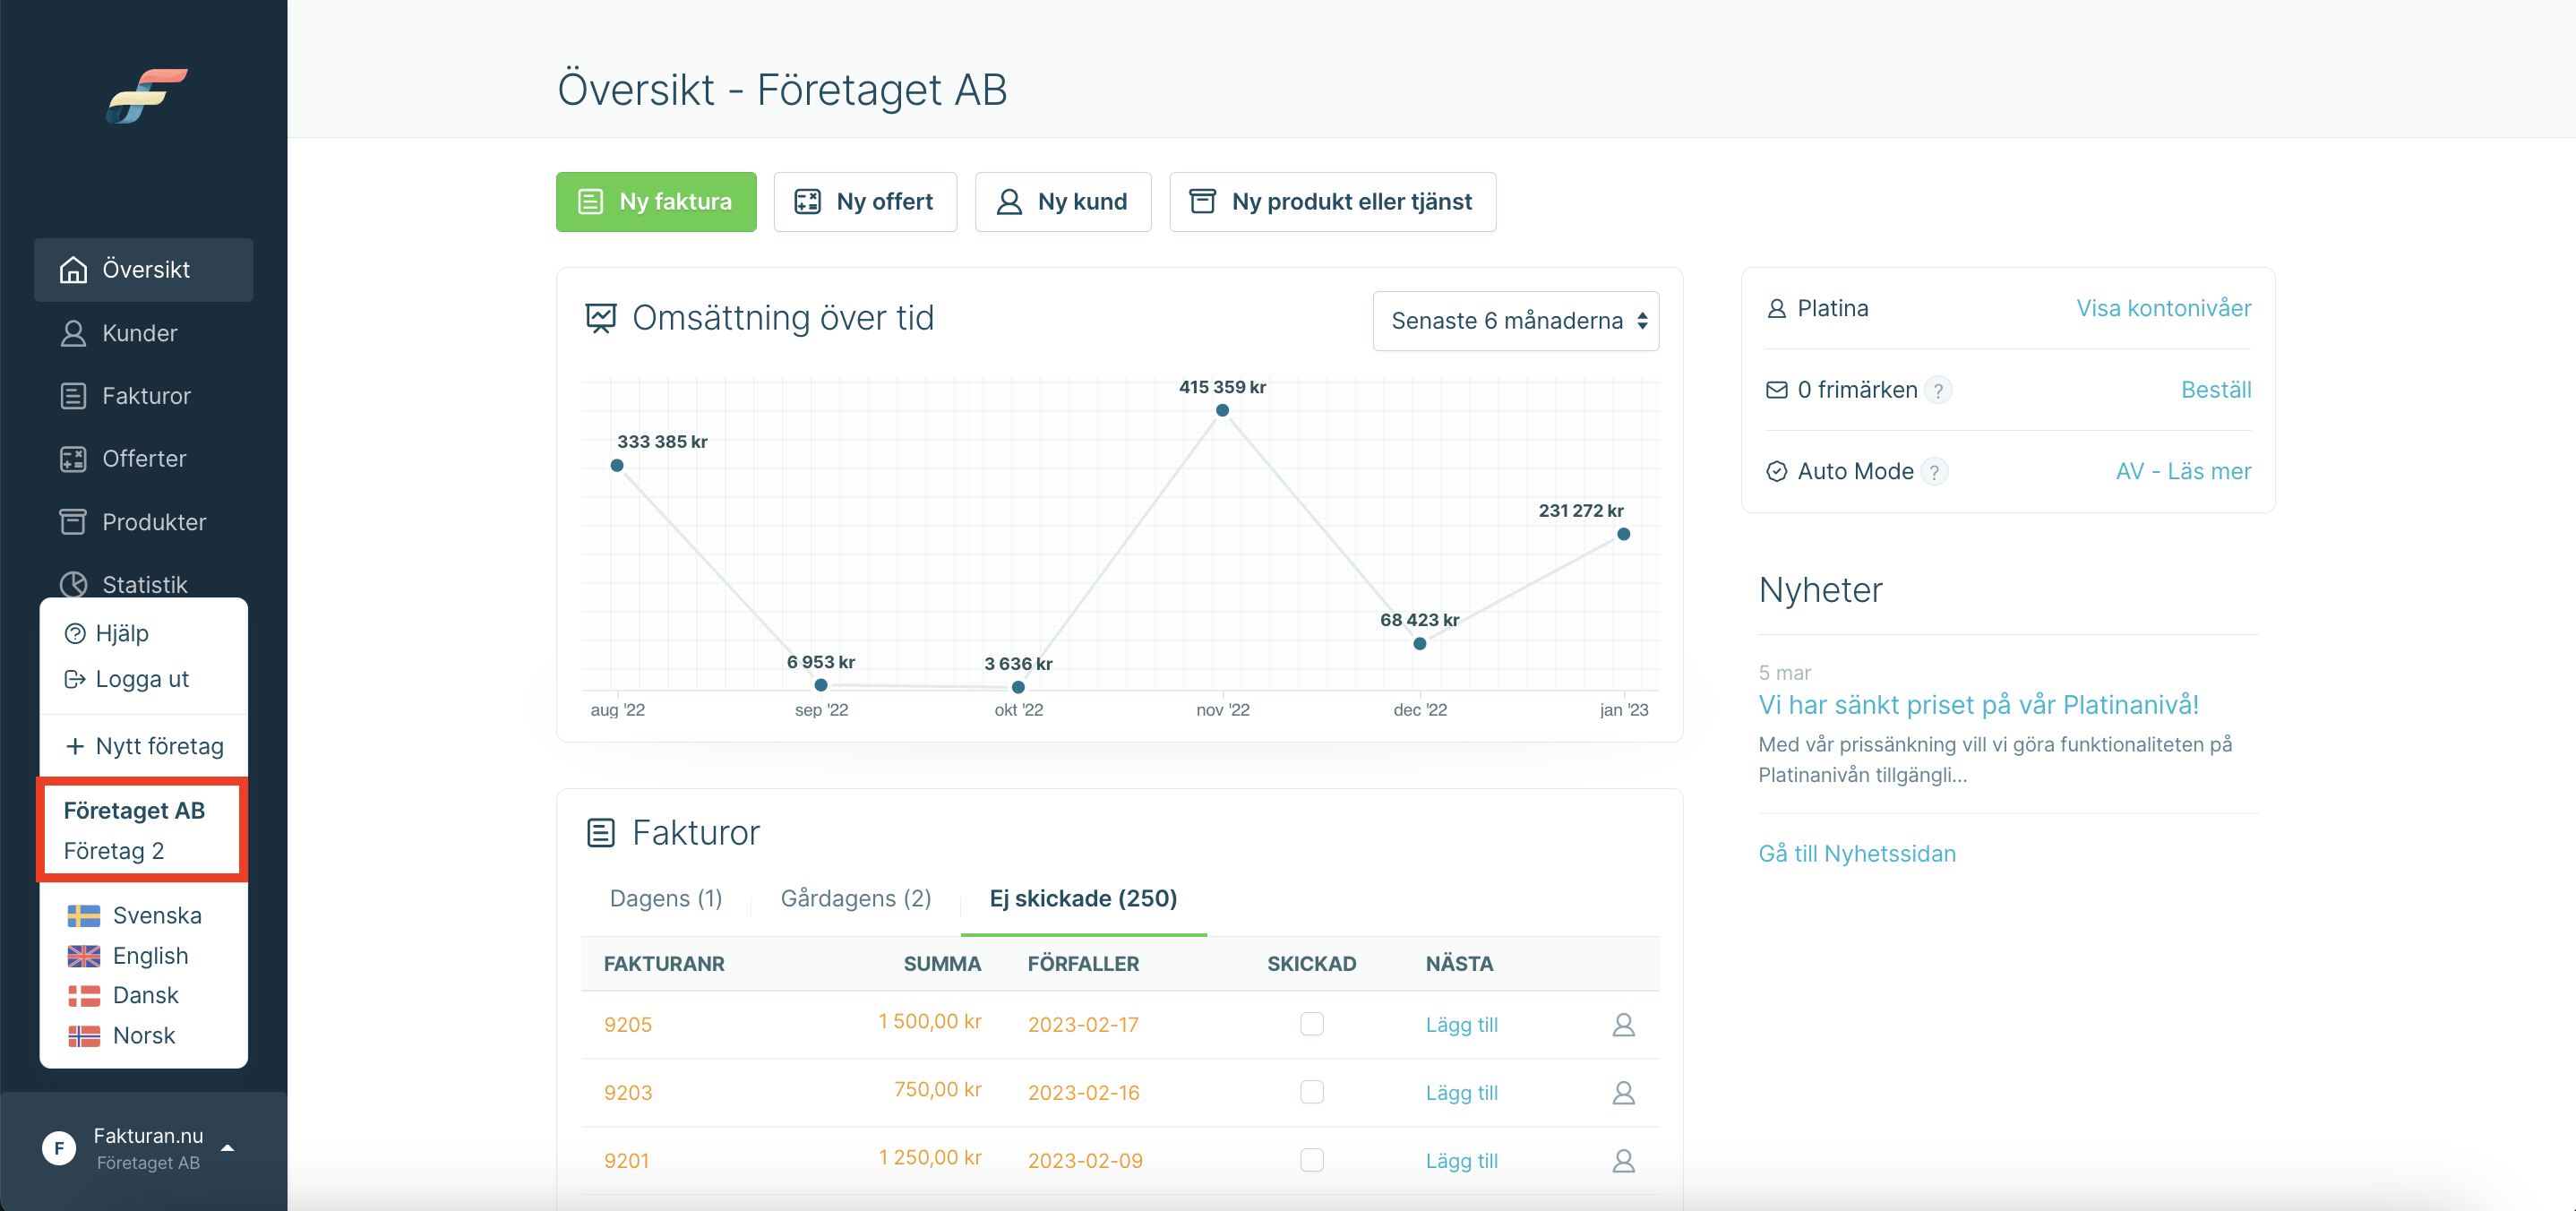
Task: Open Produkter via the box icon
Action: [x=73, y=522]
